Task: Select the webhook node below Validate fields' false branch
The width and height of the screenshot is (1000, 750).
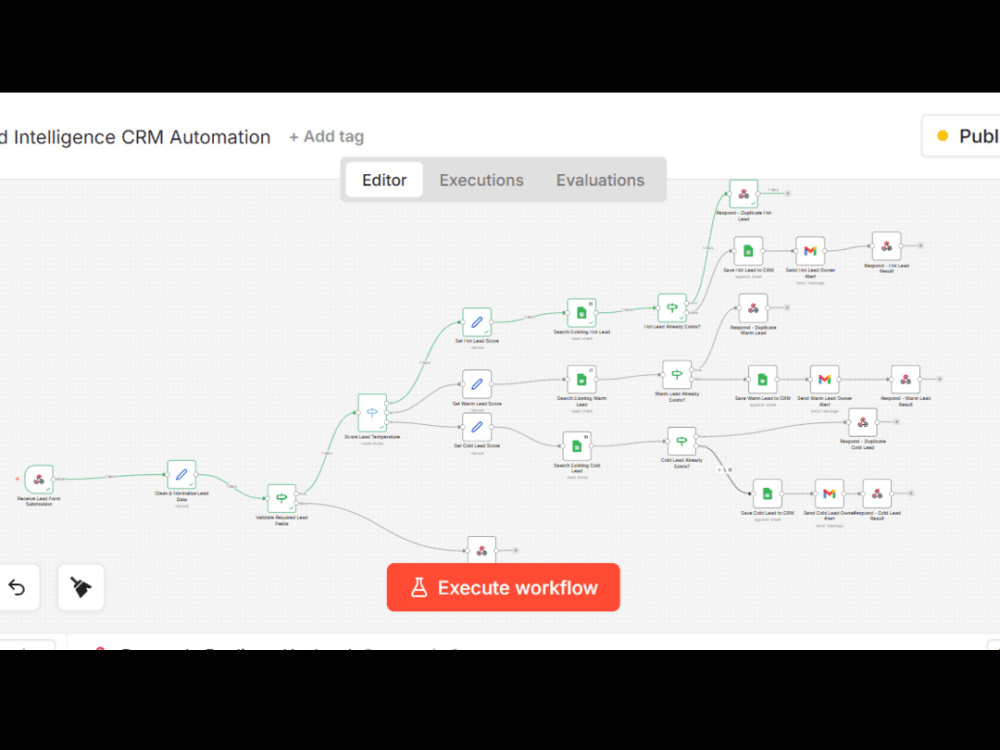Action: (482, 550)
